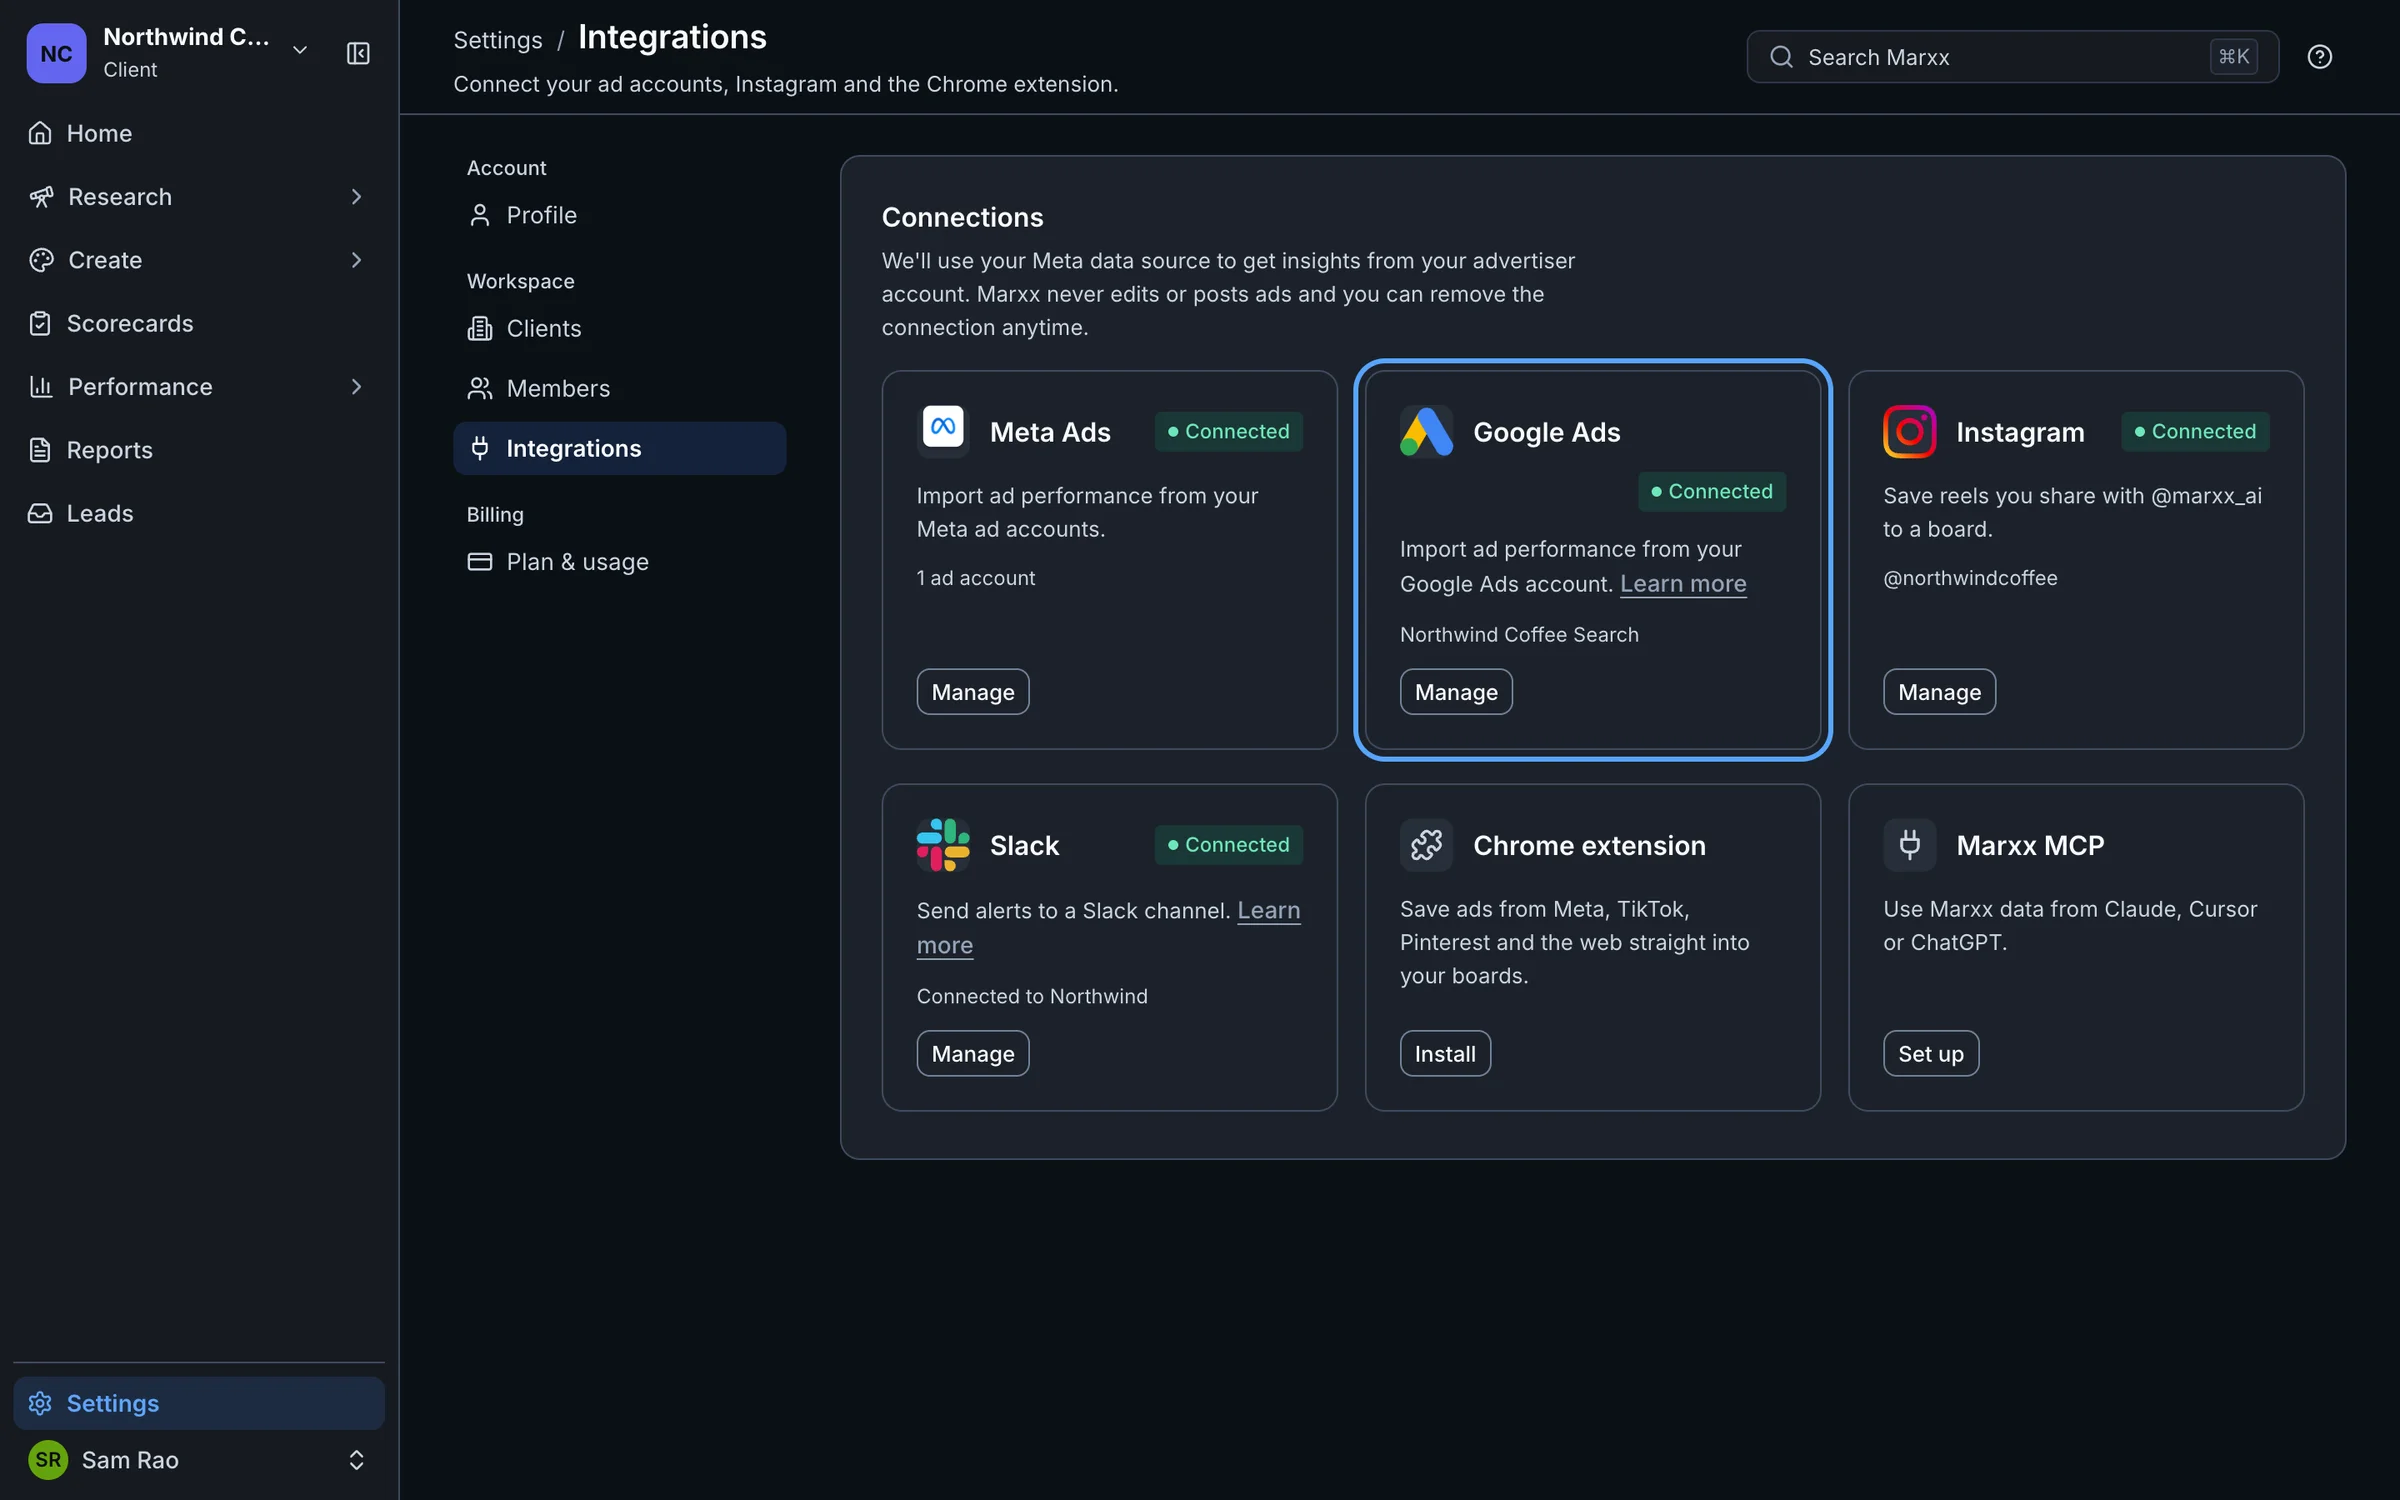Expand the Research submenu chevron
The width and height of the screenshot is (2400, 1500).
pos(356,197)
